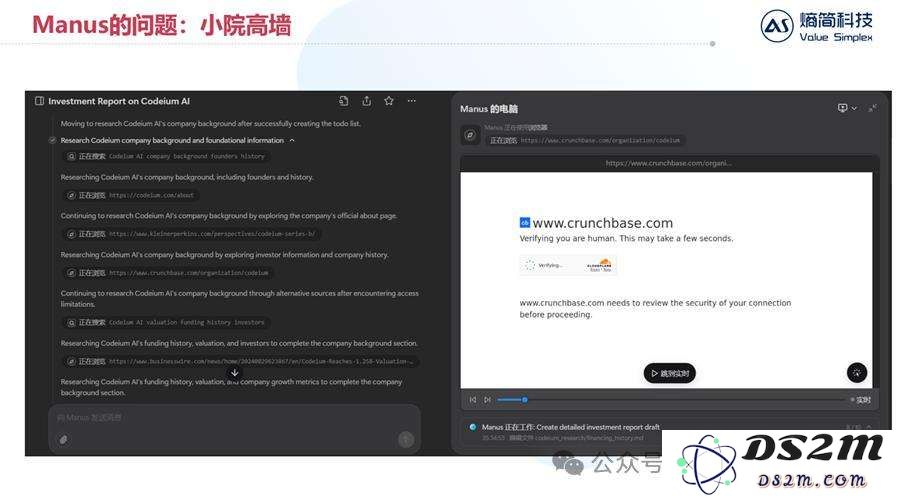Click 'www.crunchbase.com needs to review the security' text
The width and height of the screenshot is (900, 498).
tap(655, 309)
